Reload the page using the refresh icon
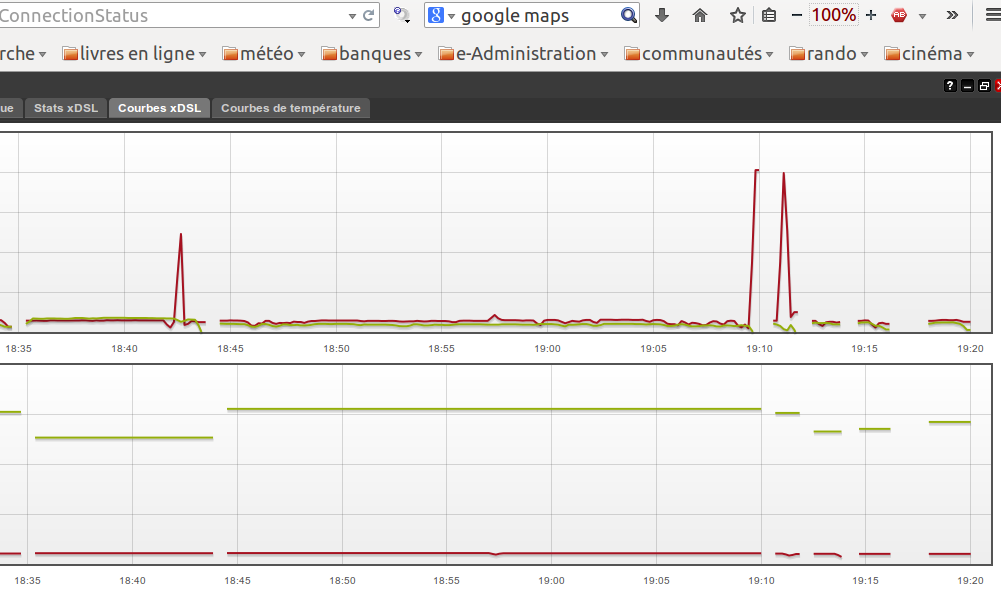The width and height of the screenshot is (1001, 589). (x=369, y=15)
